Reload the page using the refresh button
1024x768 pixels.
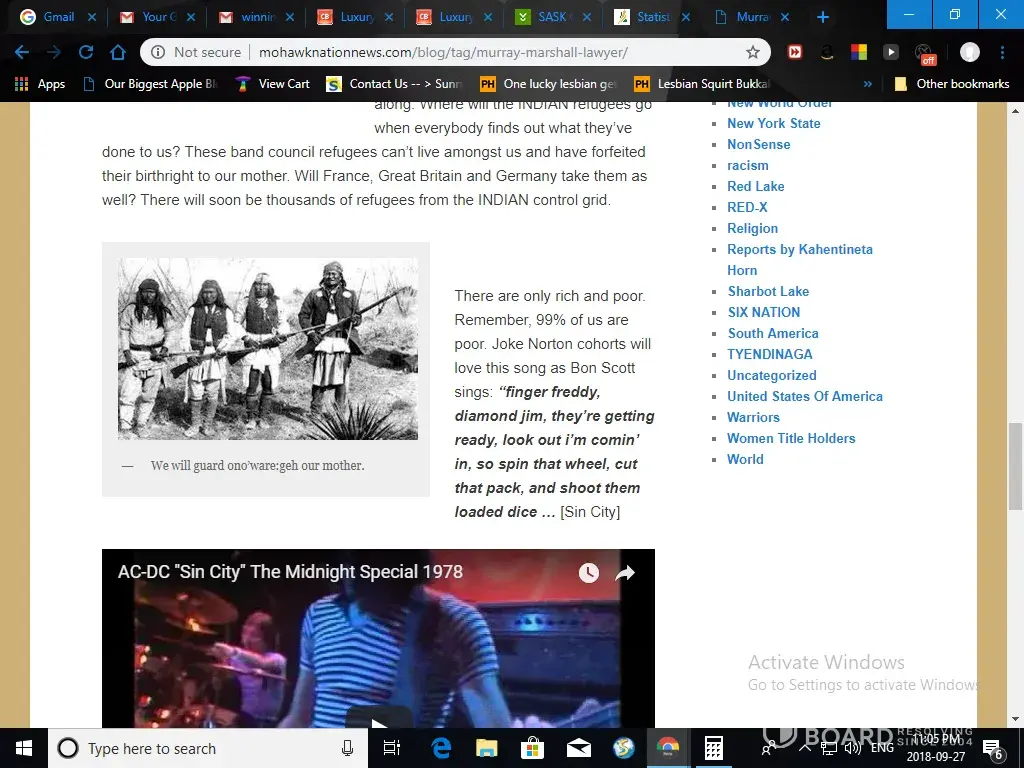(86, 52)
